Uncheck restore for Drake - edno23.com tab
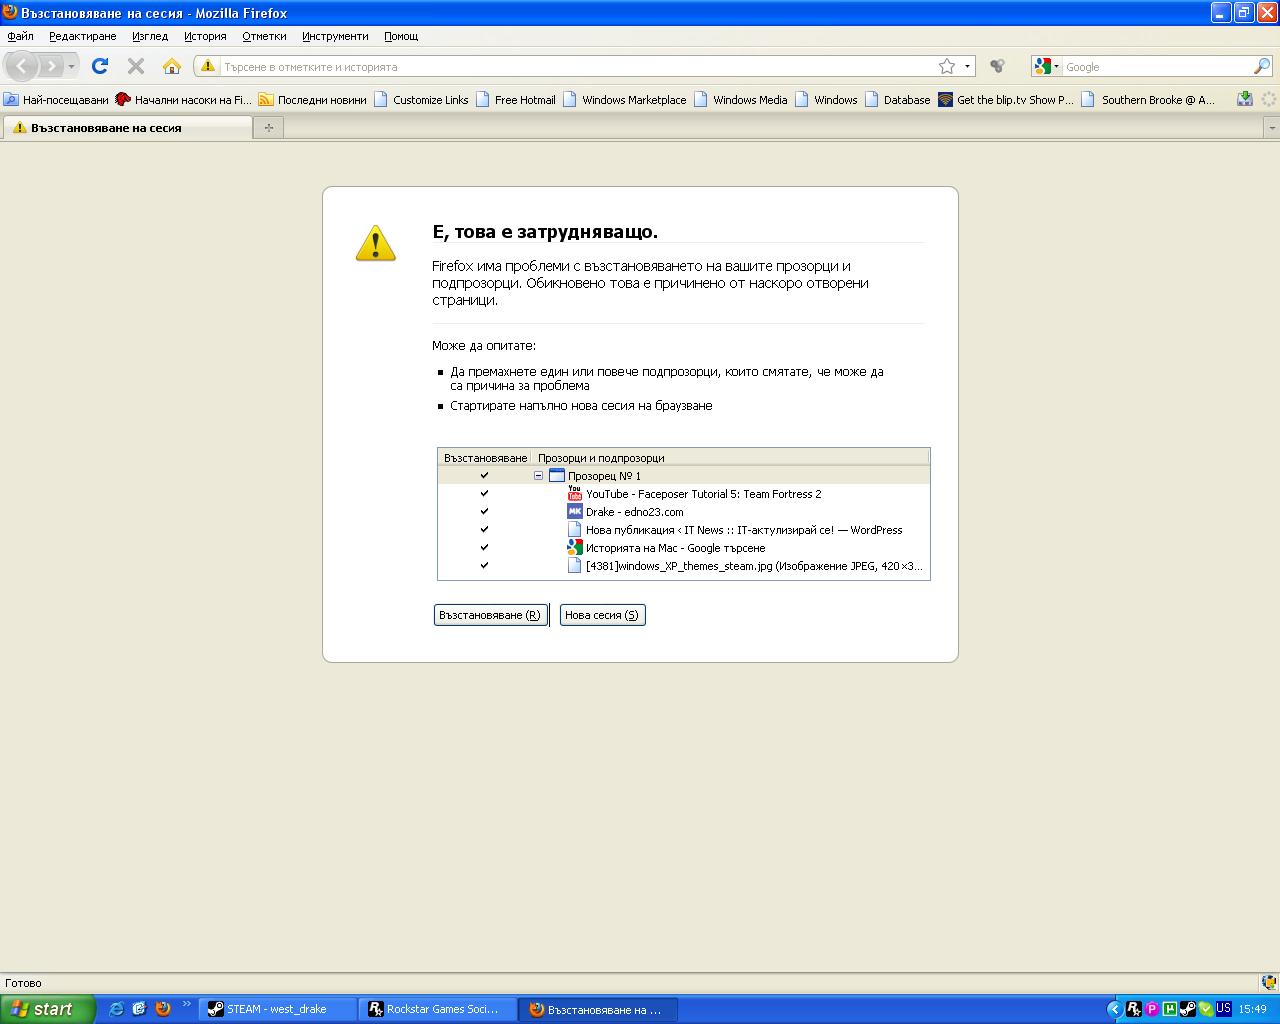The height and width of the screenshot is (1024, 1280). 484,511
